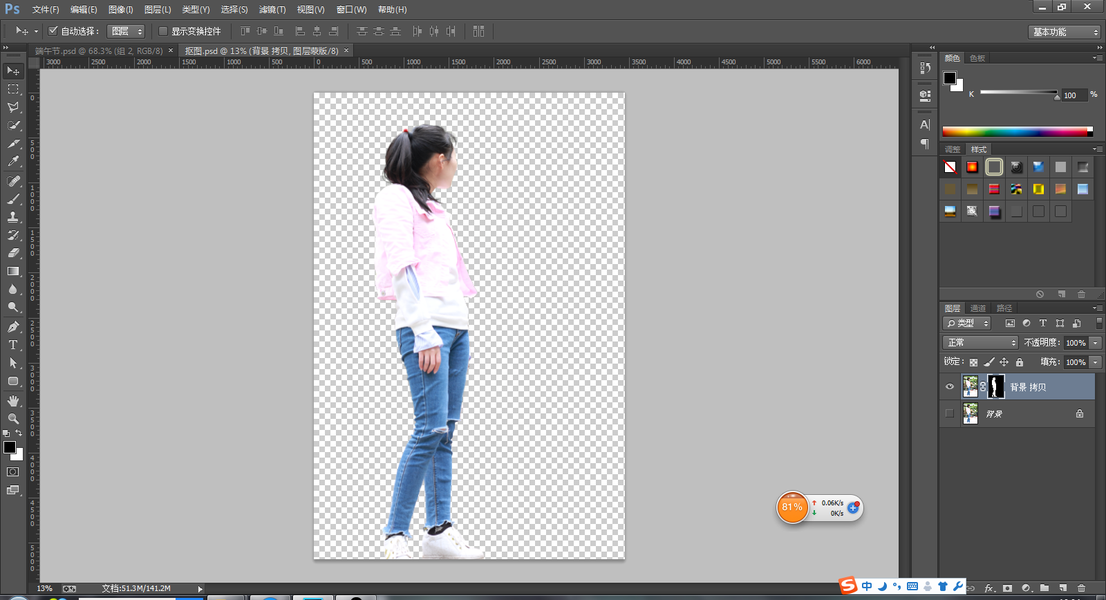Open the 正常 blend mode dropdown
This screenshot has width=1106, height=600.
click(980, 343)
